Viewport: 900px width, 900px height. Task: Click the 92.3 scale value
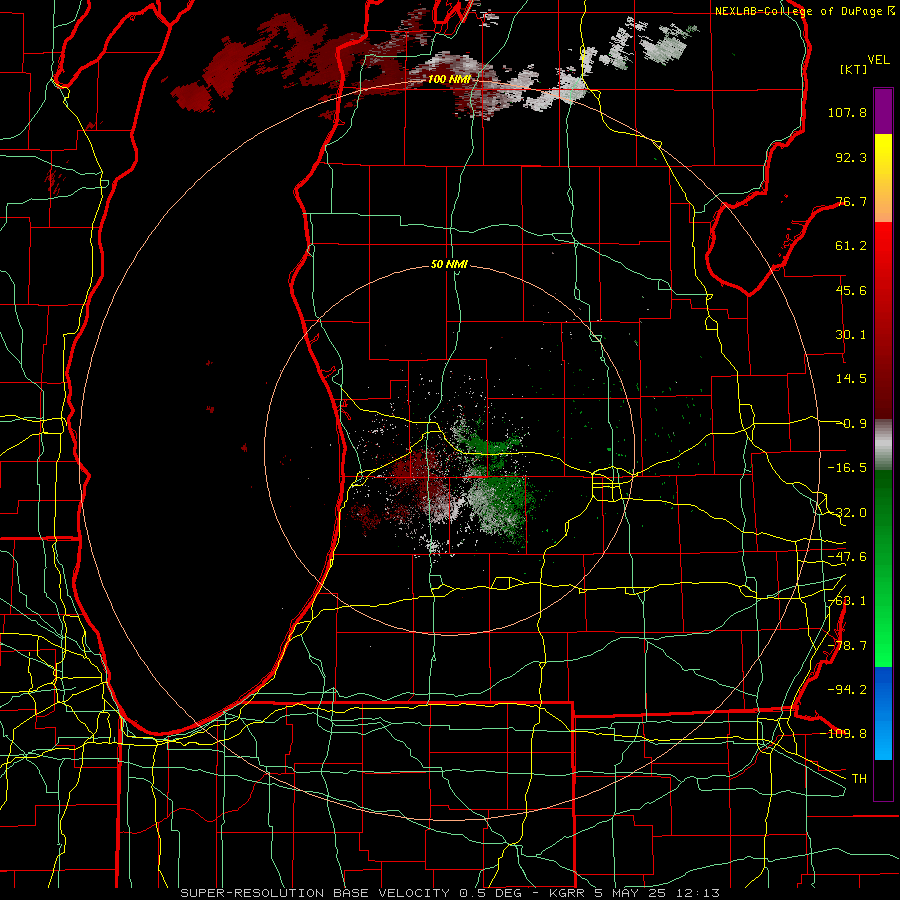(x=851, y=157)
